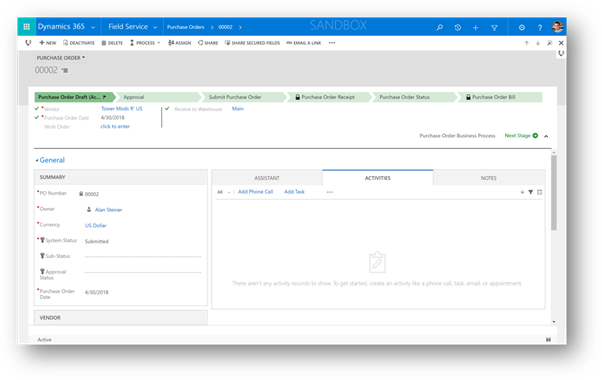Go to previous record up arrow
This screenshot has width=602, height=380.
[x=526, y=43]
